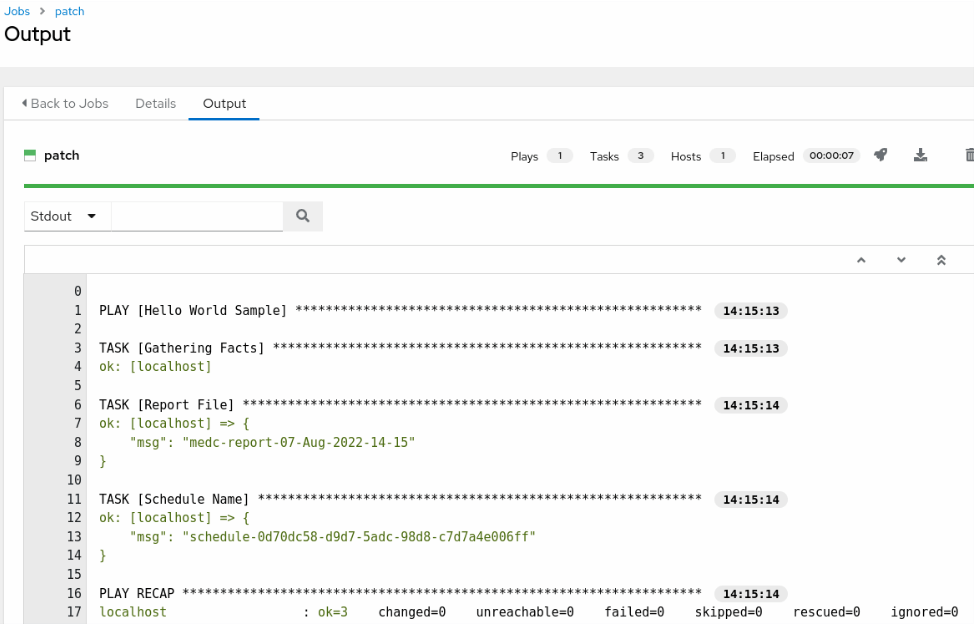Click the magnifier search button

[x=303, y=216]
